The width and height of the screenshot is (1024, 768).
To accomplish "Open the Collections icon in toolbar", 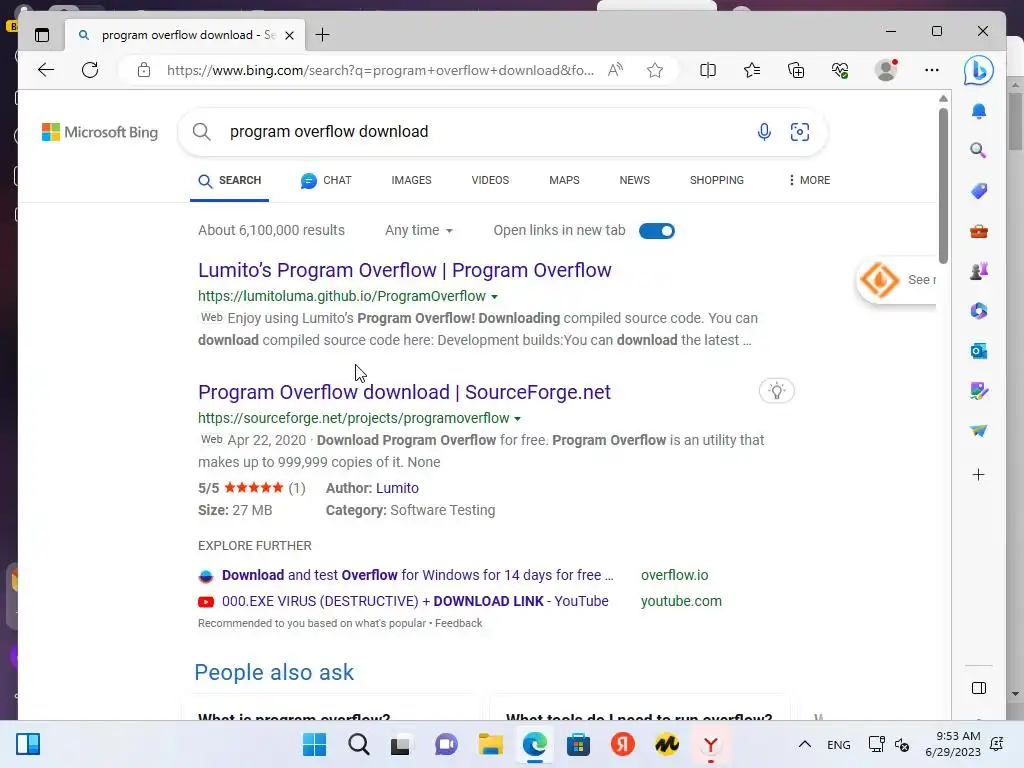I will point(796,70).
